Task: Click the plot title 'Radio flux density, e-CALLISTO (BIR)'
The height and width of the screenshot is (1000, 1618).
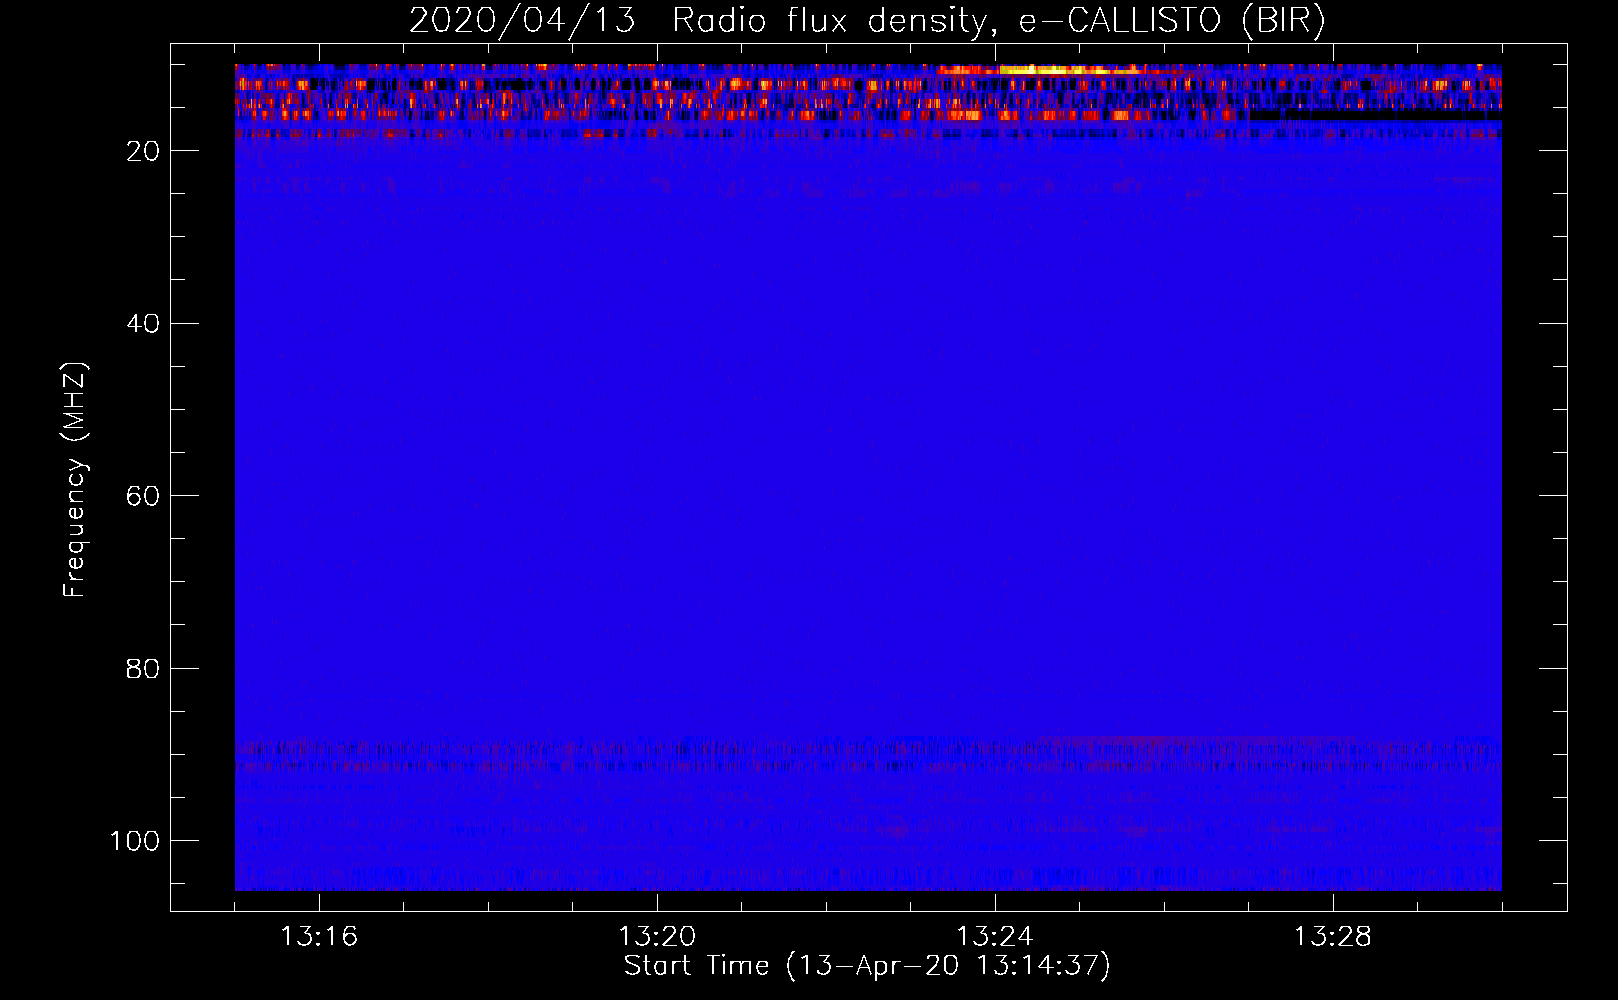Action: coord(998,20)
